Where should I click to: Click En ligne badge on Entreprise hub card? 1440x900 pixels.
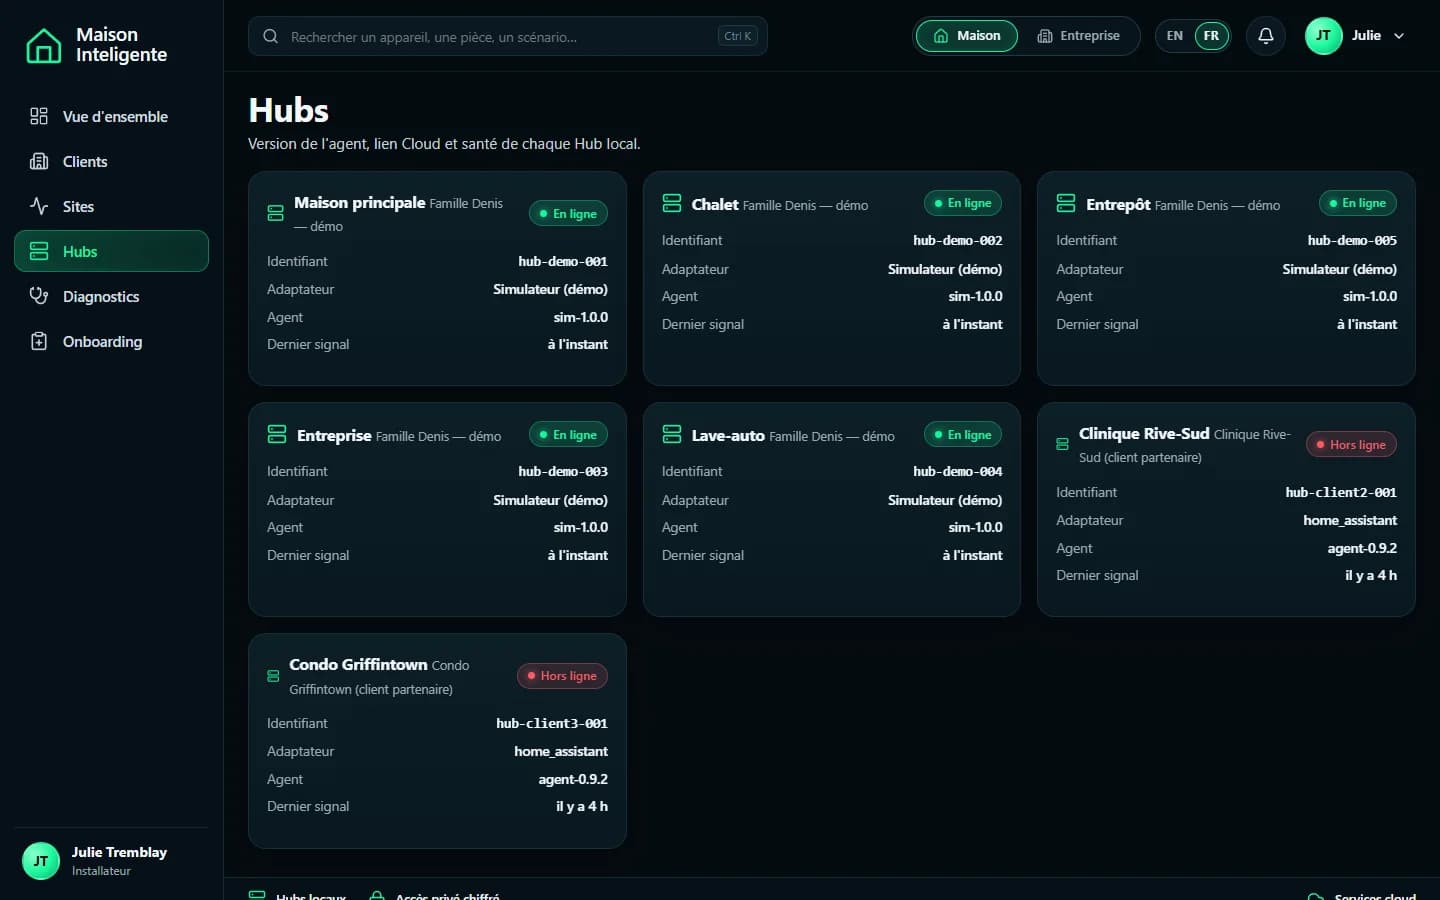tap(568, 435)
